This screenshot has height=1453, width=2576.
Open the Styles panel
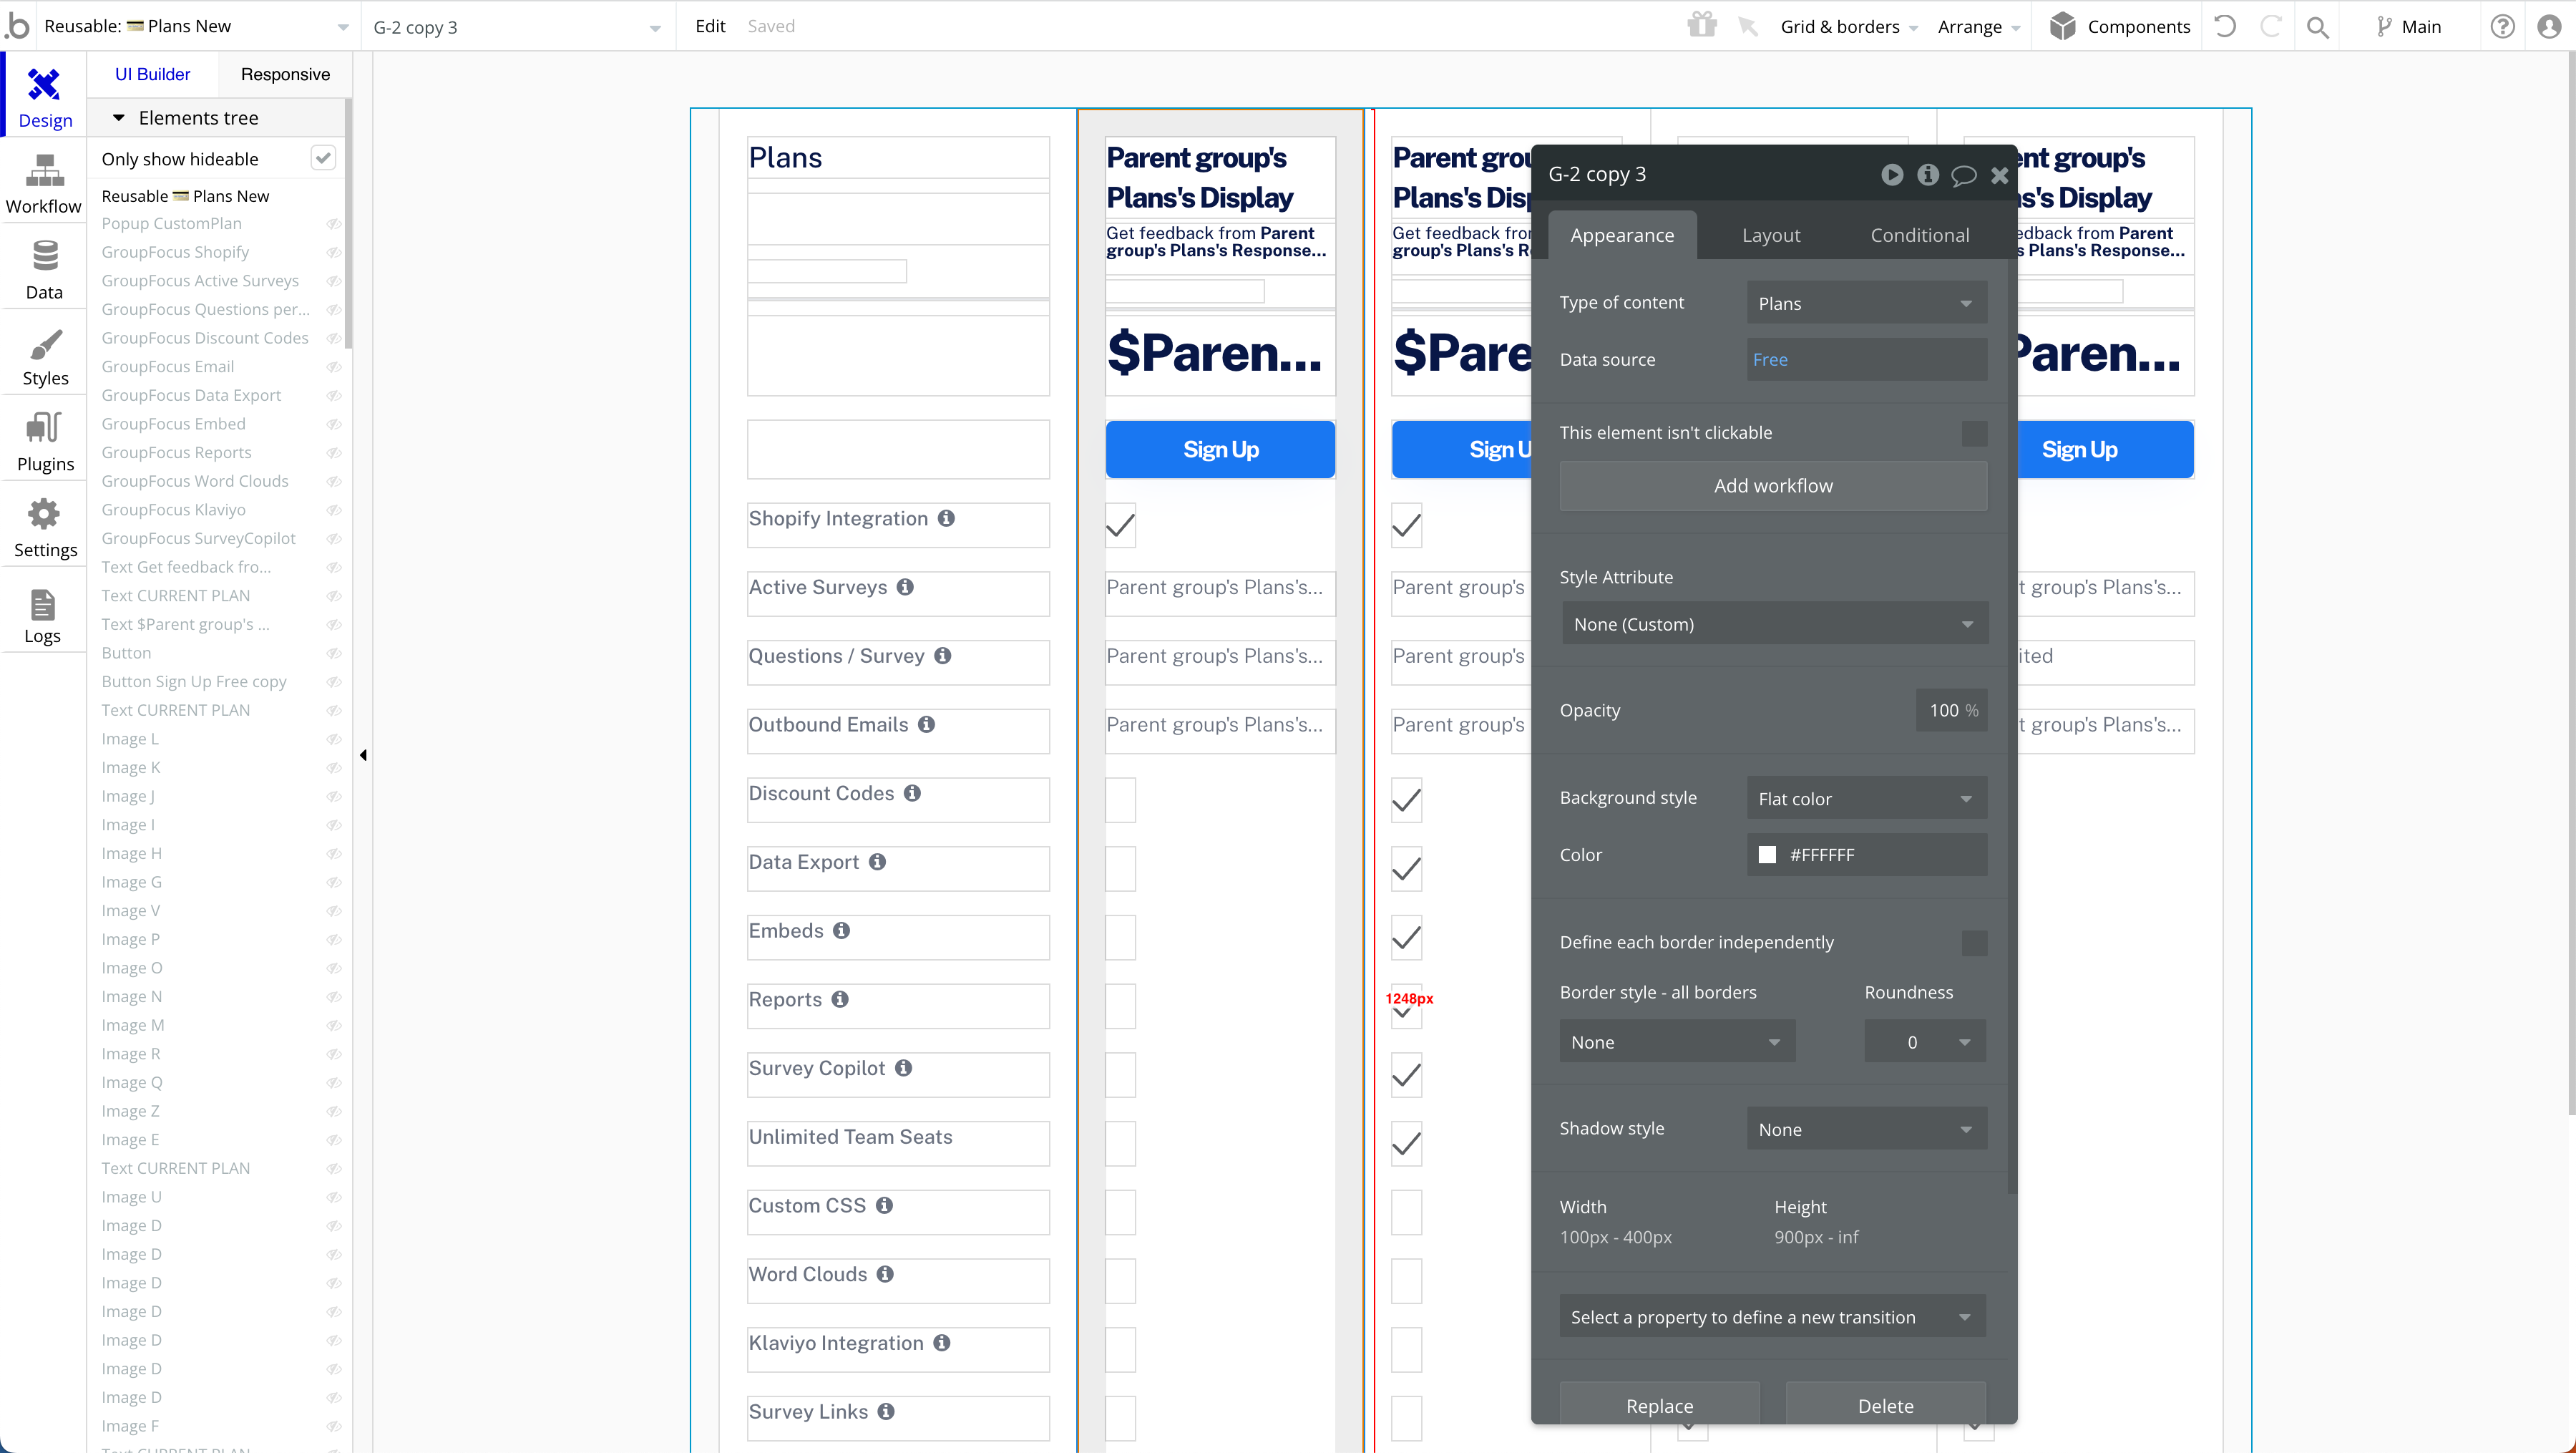43,355
